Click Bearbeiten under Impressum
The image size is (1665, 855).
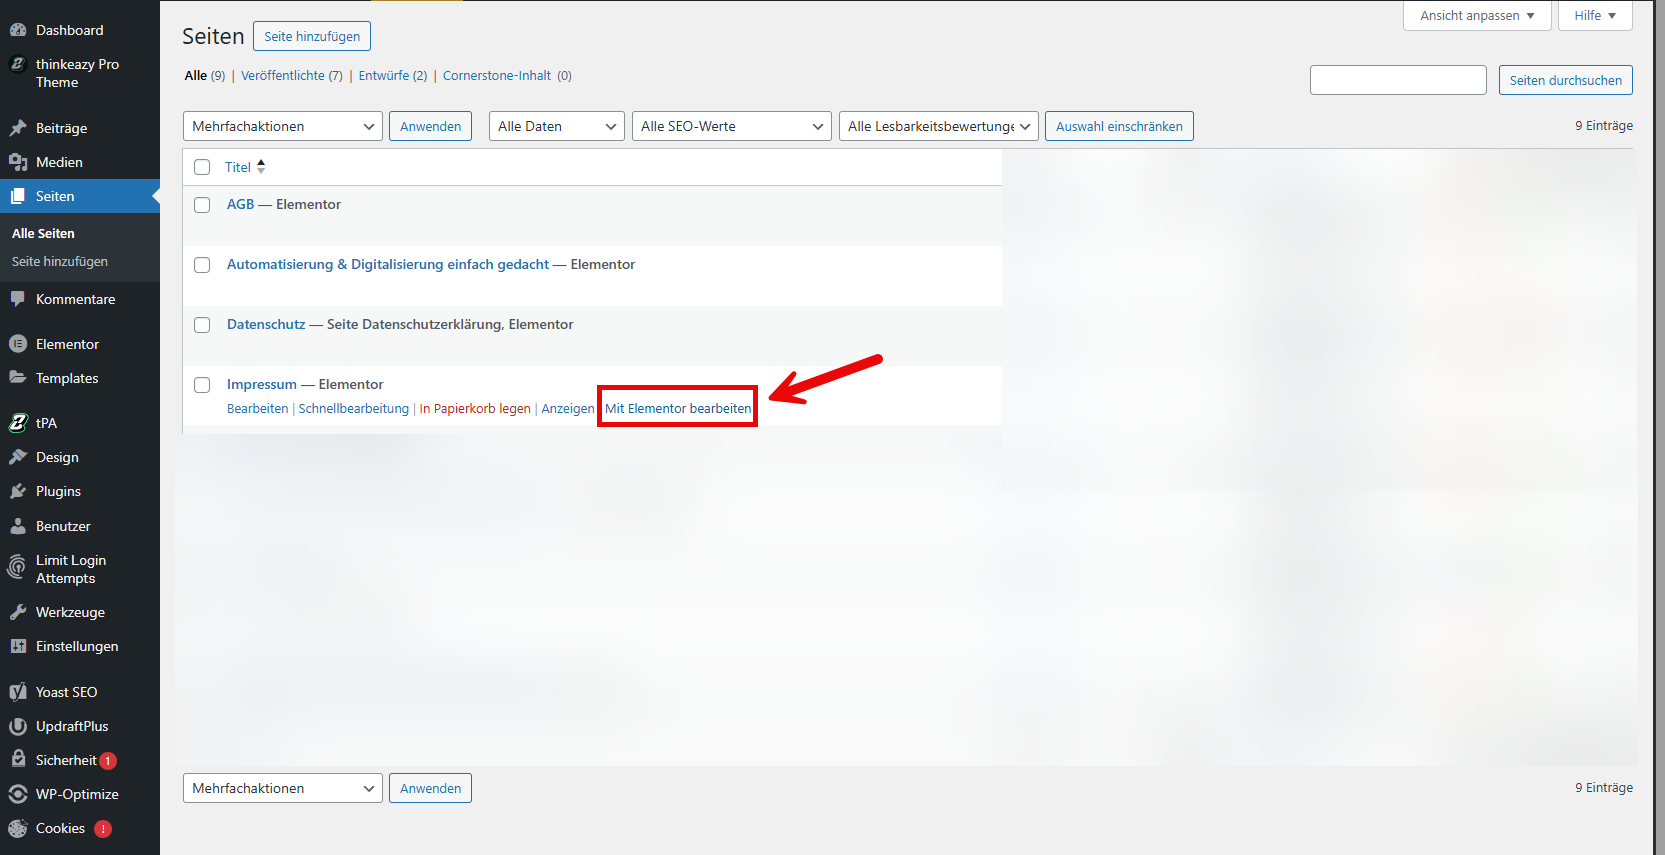click(x=257, y=408)
